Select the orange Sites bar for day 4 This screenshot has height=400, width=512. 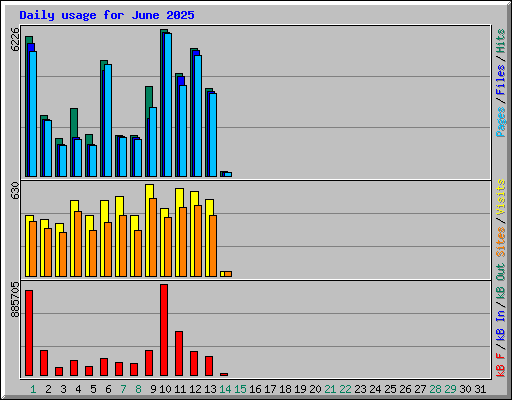pyautogui.click(x=78, y=244)
